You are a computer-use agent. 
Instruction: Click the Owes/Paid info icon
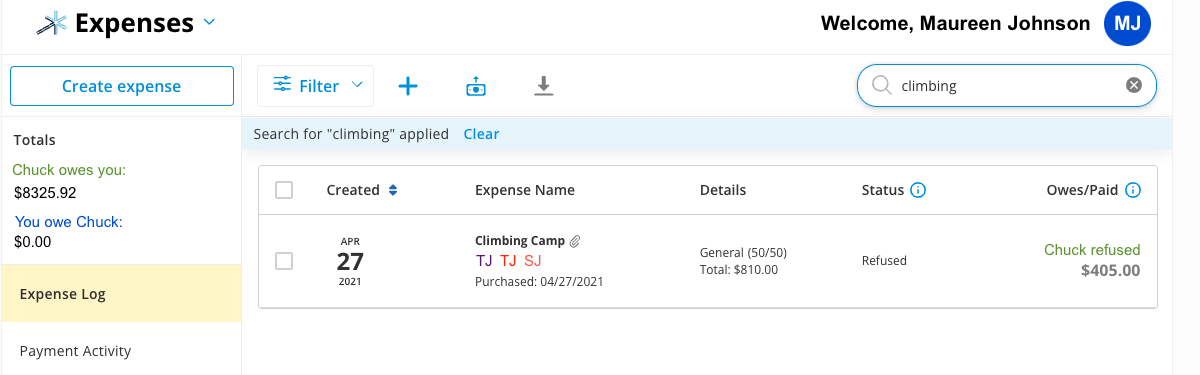coord(1133,190)
